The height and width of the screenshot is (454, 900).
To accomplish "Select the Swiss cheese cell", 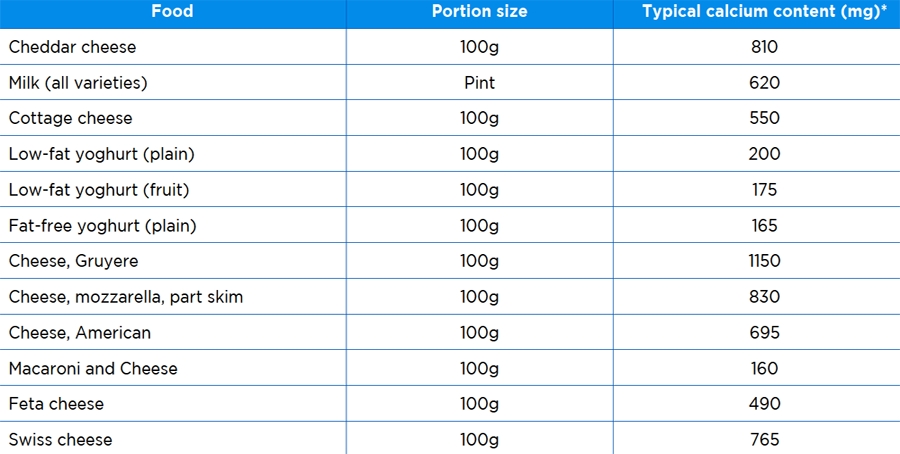I will (x=60, y=440).
